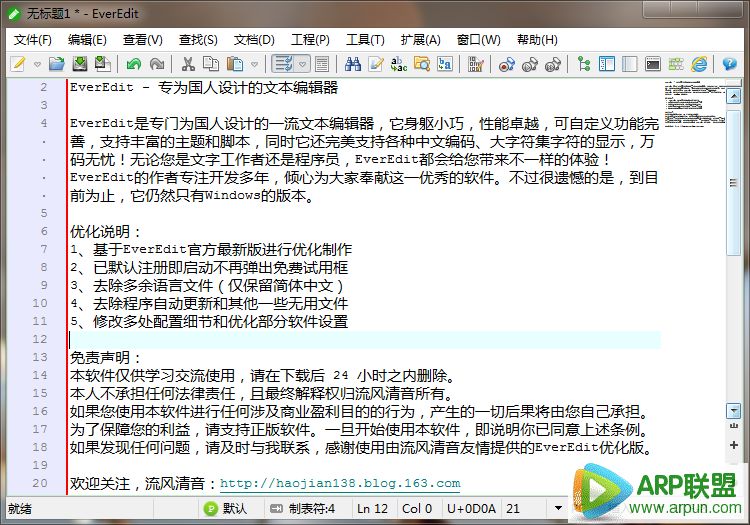
Task: Create a new file with the pencil icon
Action: pos(18,64)
